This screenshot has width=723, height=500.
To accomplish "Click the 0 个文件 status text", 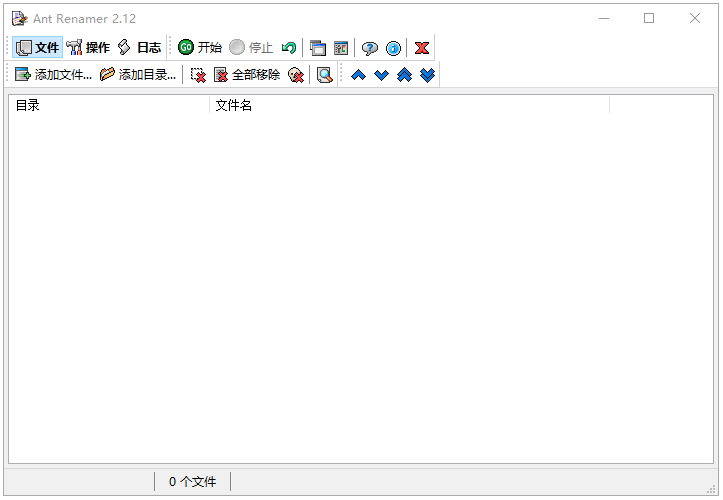I will coord(192,482).
